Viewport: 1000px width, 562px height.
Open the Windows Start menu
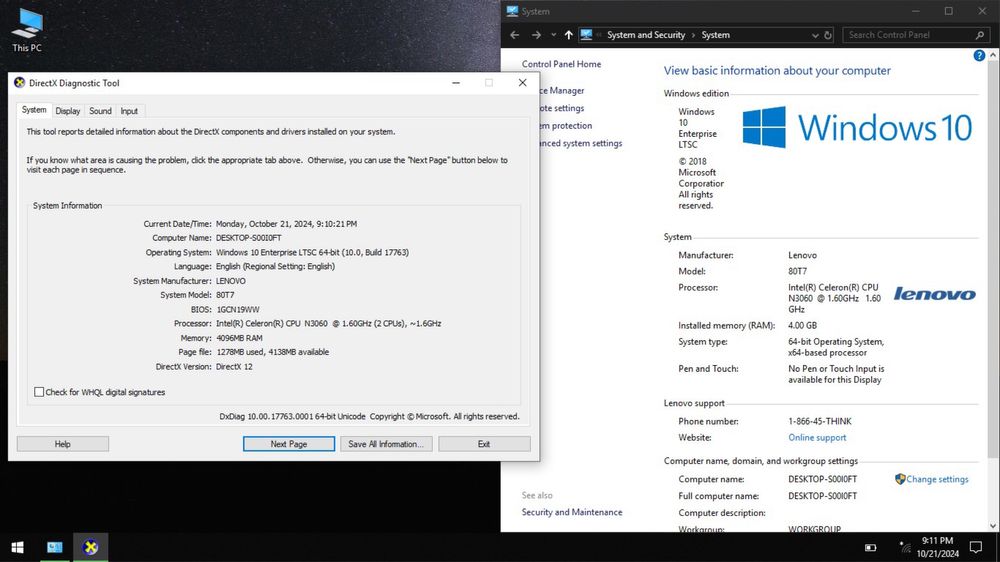pos(18,547)
